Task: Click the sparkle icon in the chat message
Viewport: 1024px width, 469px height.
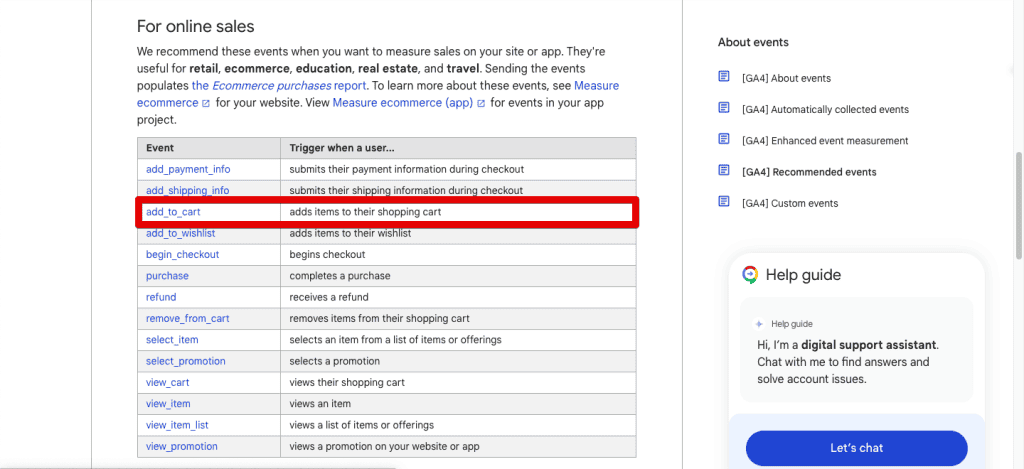Action: 760,324
